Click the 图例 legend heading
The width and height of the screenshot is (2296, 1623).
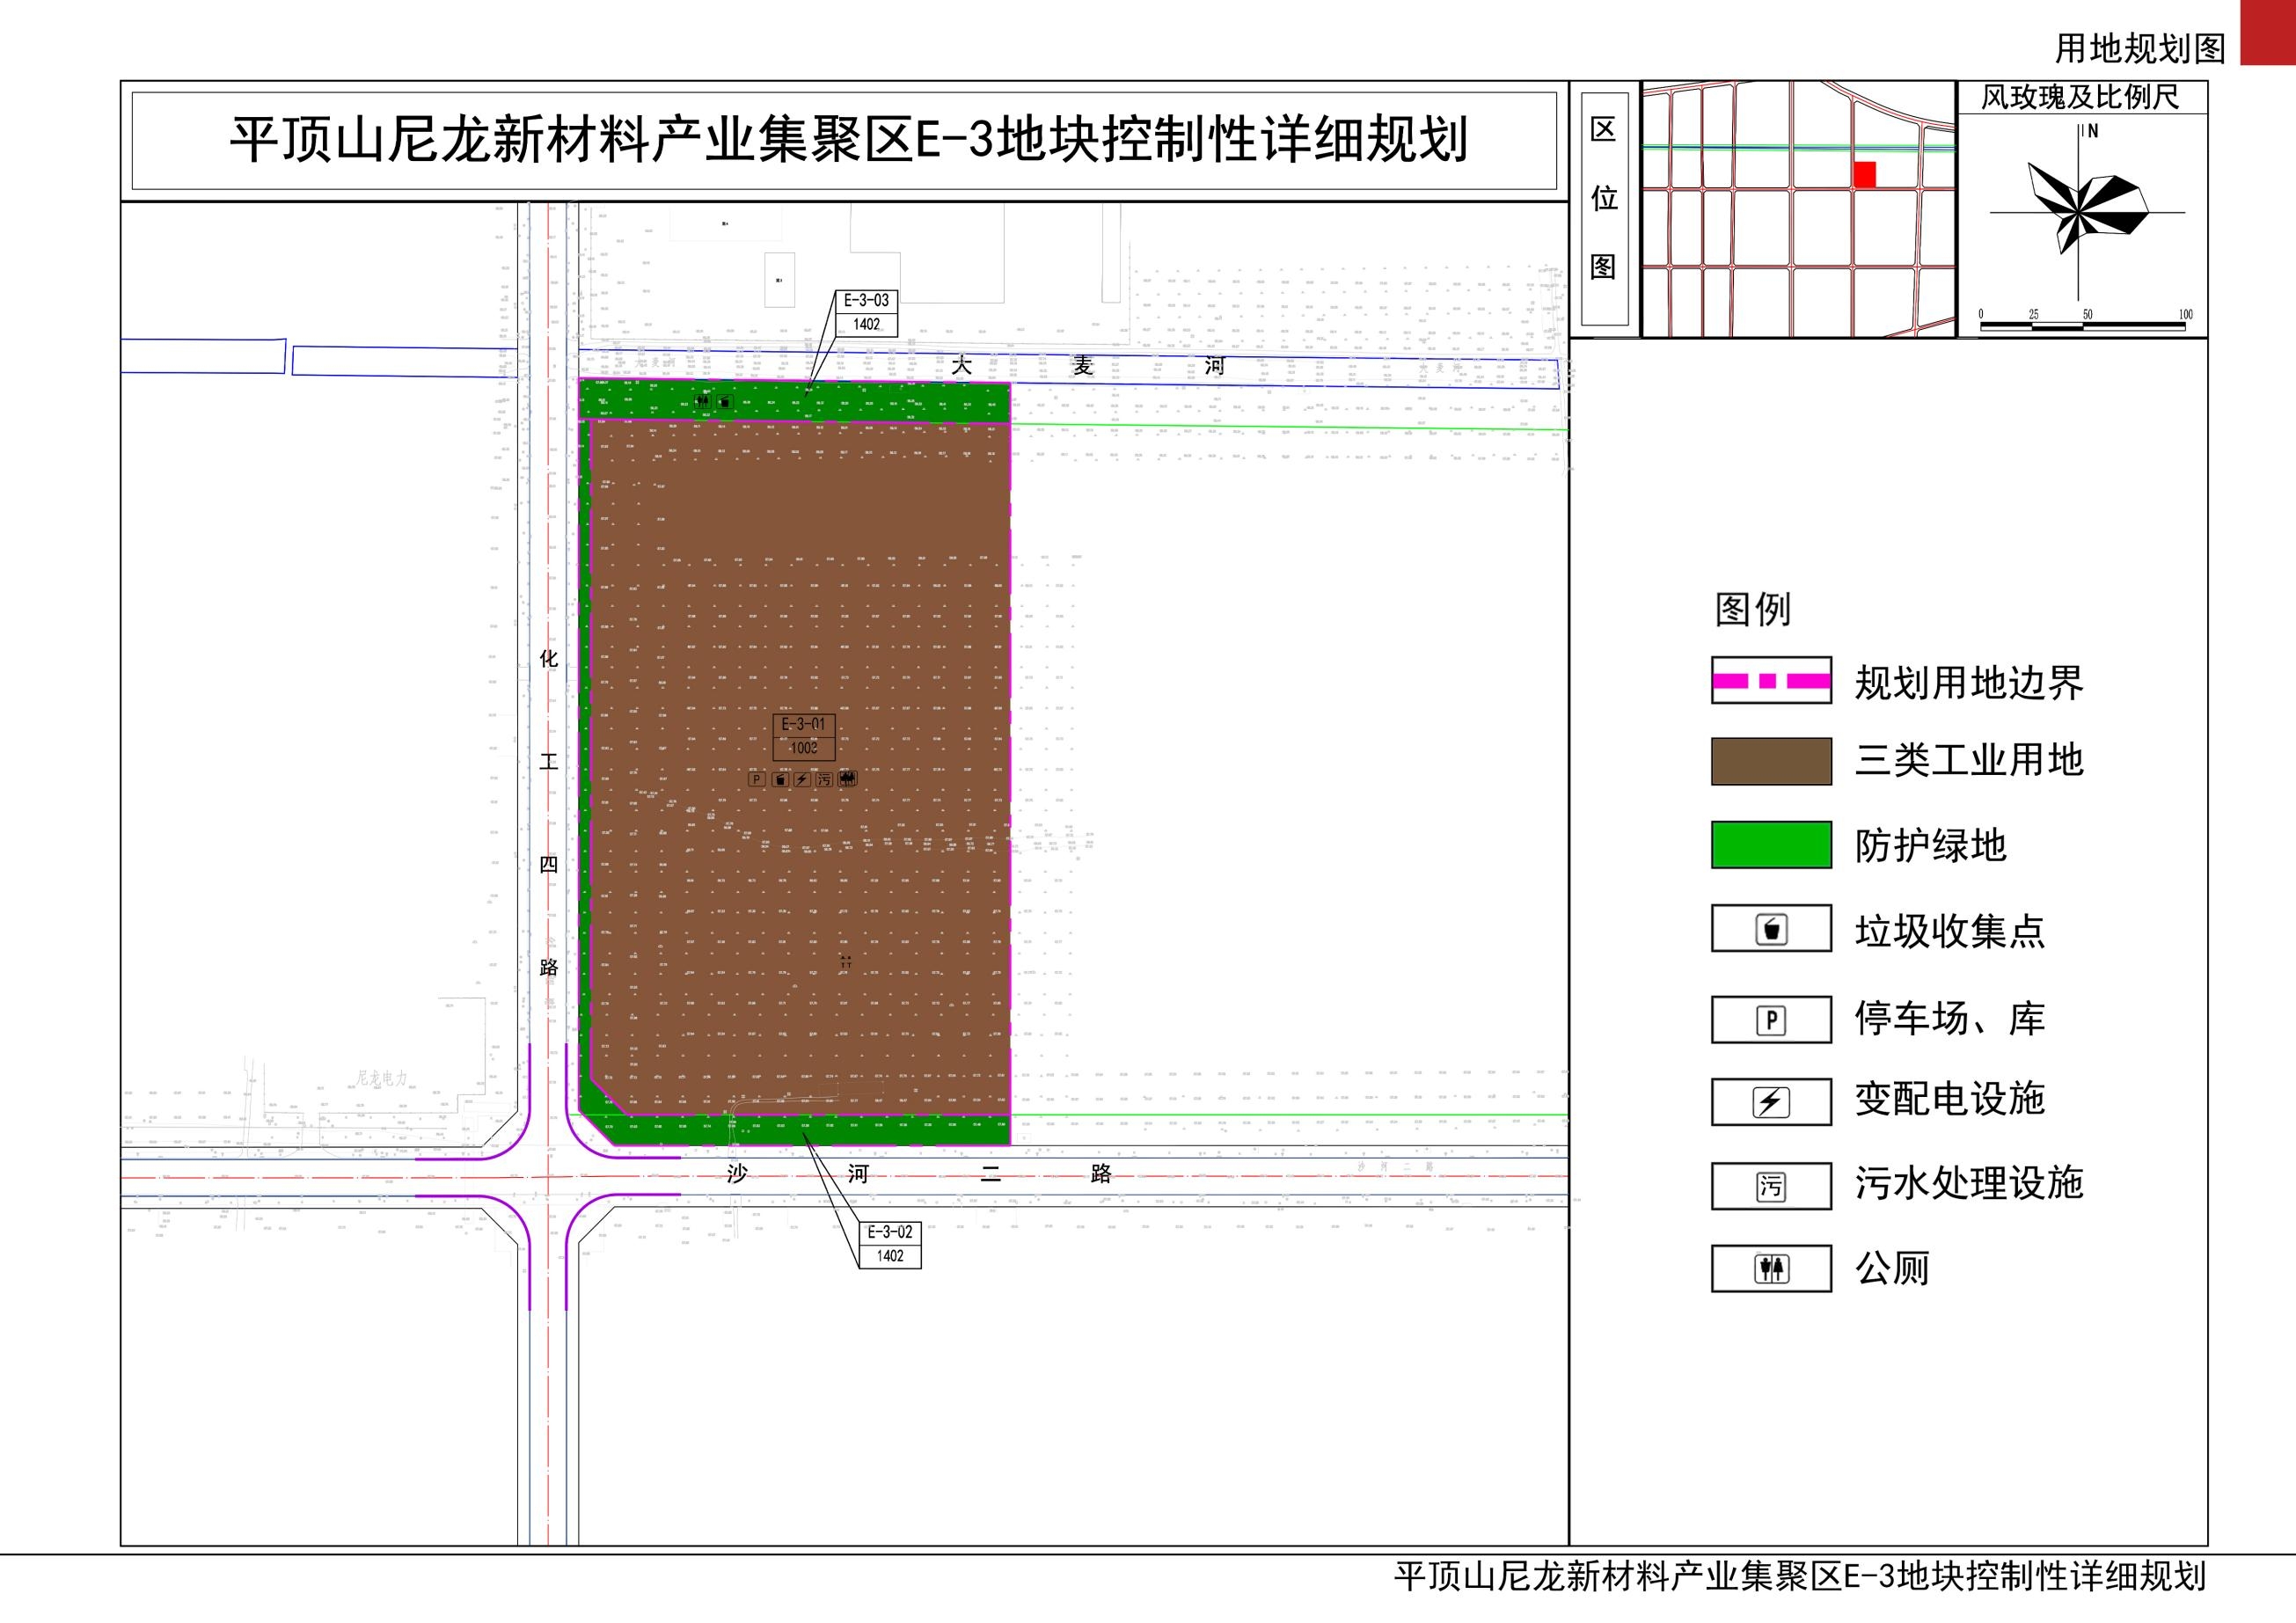(x=1752, y=609)
